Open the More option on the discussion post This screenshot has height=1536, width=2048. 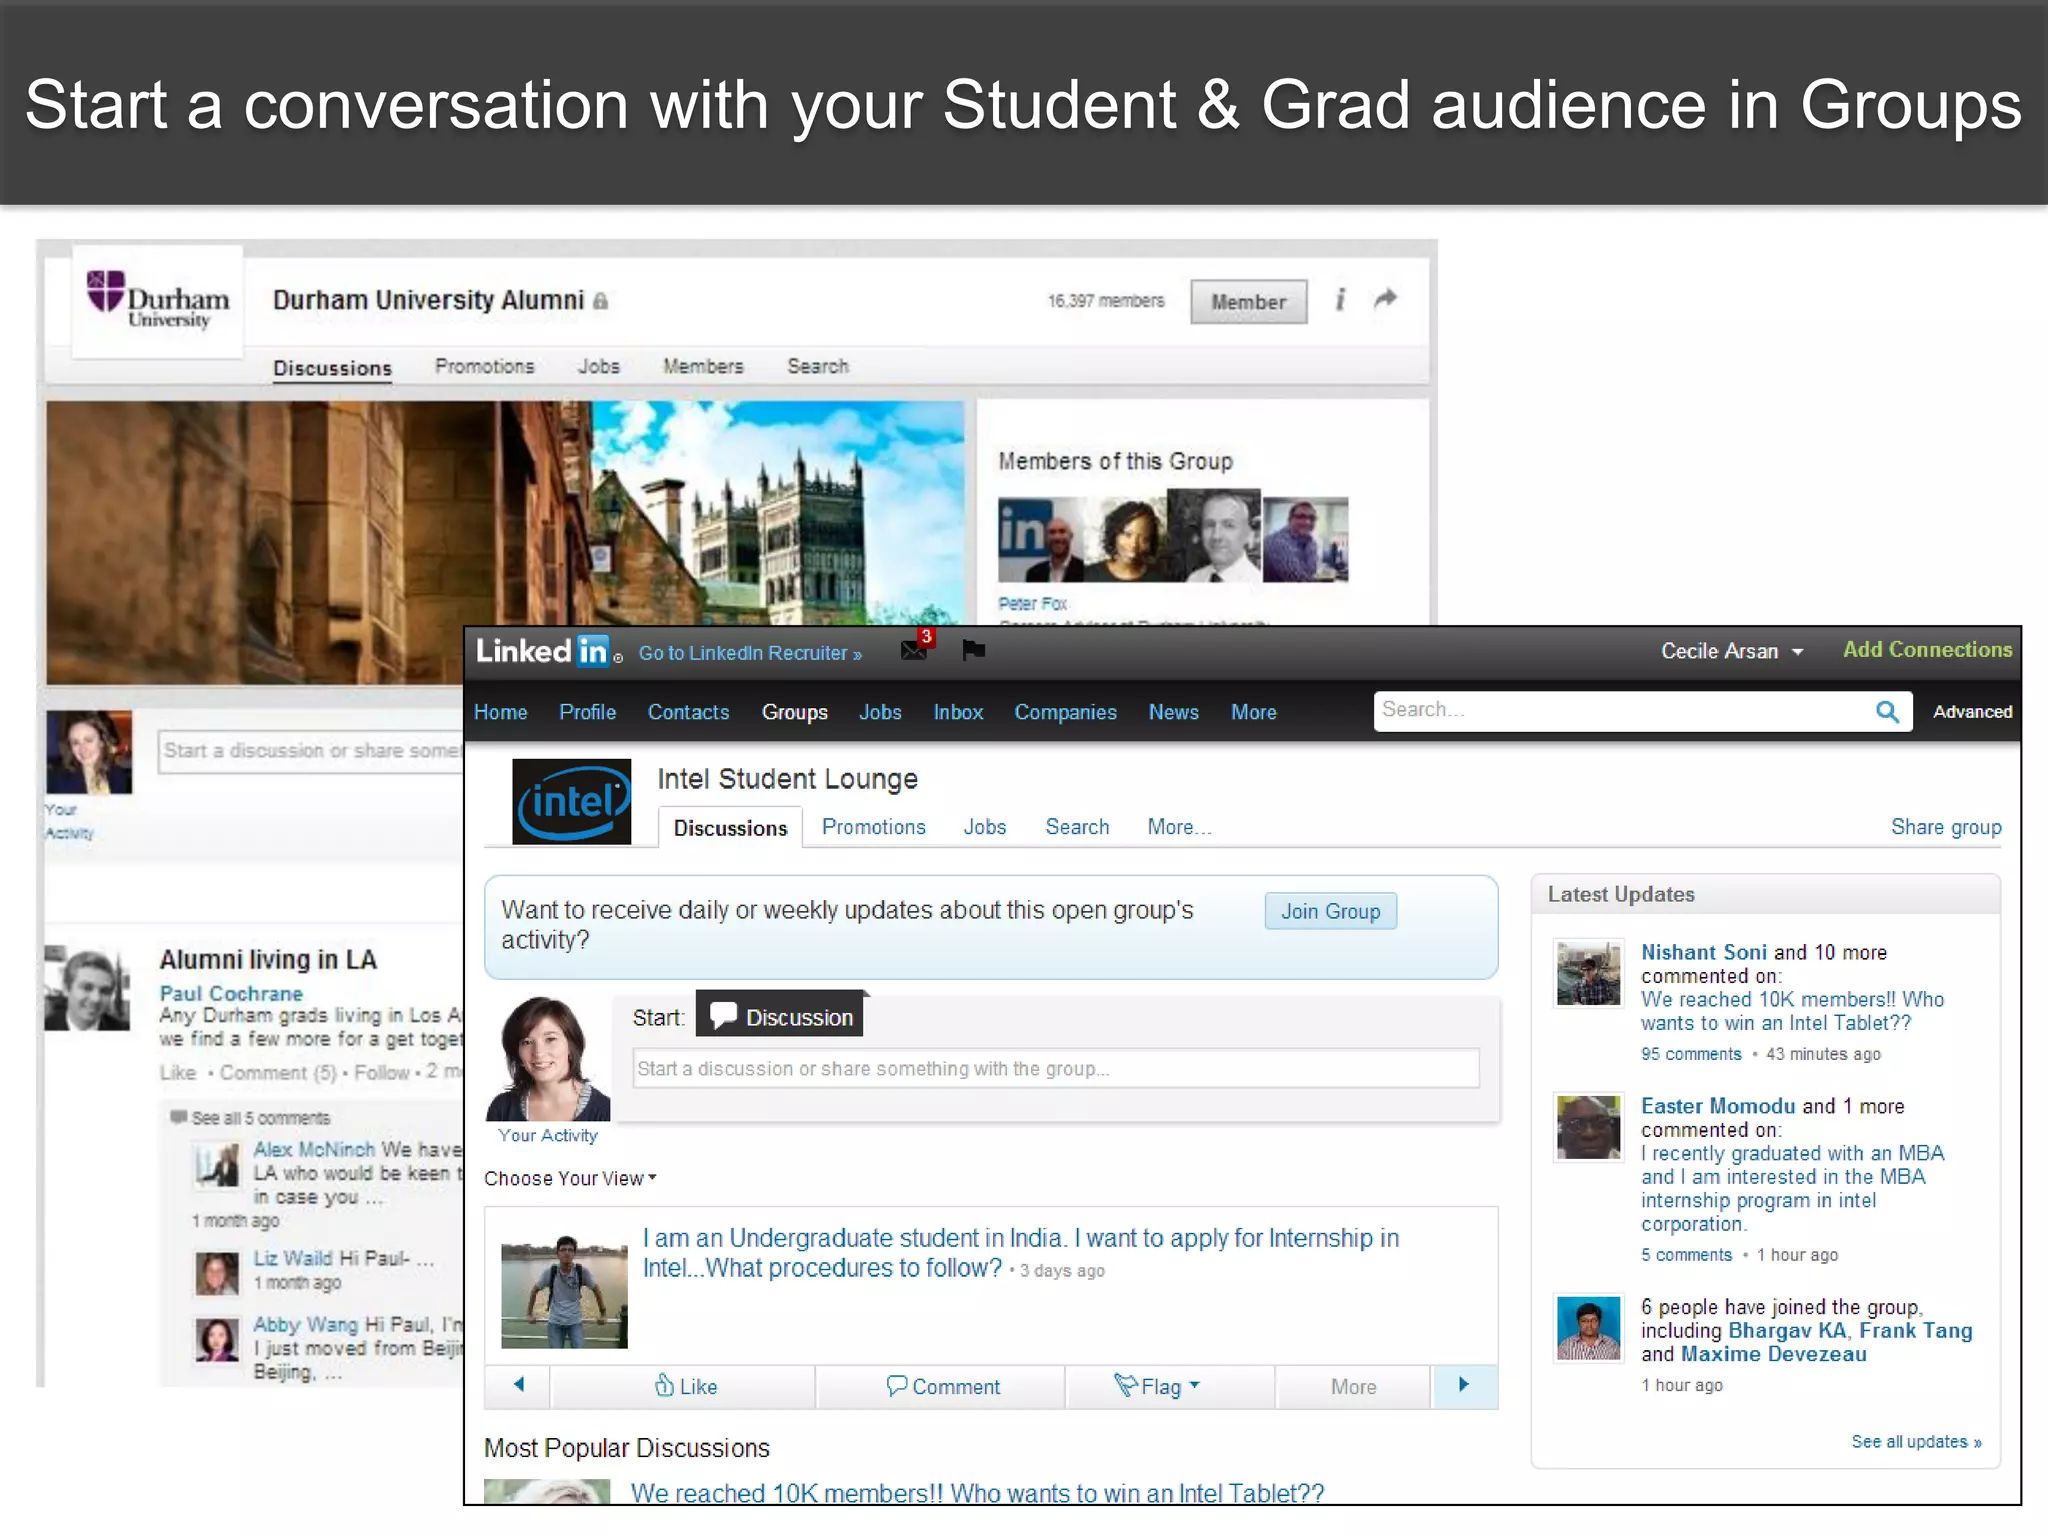click(1353, 1387)
